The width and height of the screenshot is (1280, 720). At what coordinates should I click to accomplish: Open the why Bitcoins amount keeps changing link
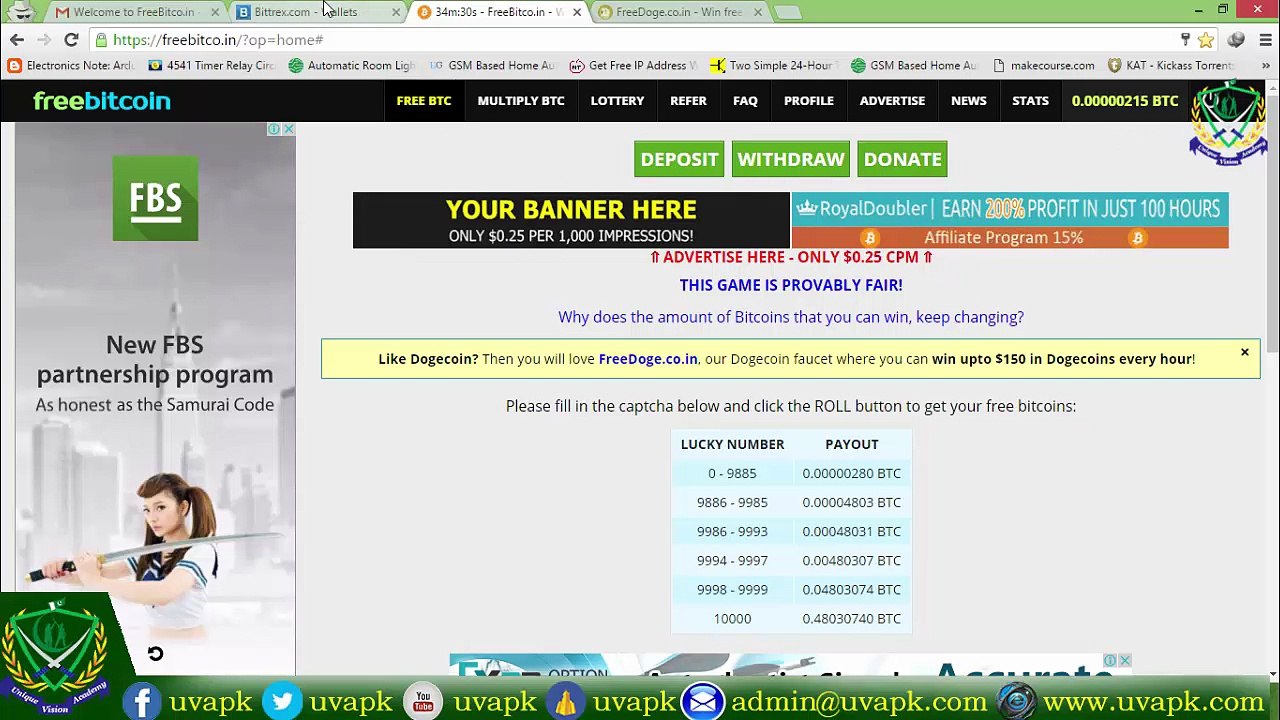791,317
